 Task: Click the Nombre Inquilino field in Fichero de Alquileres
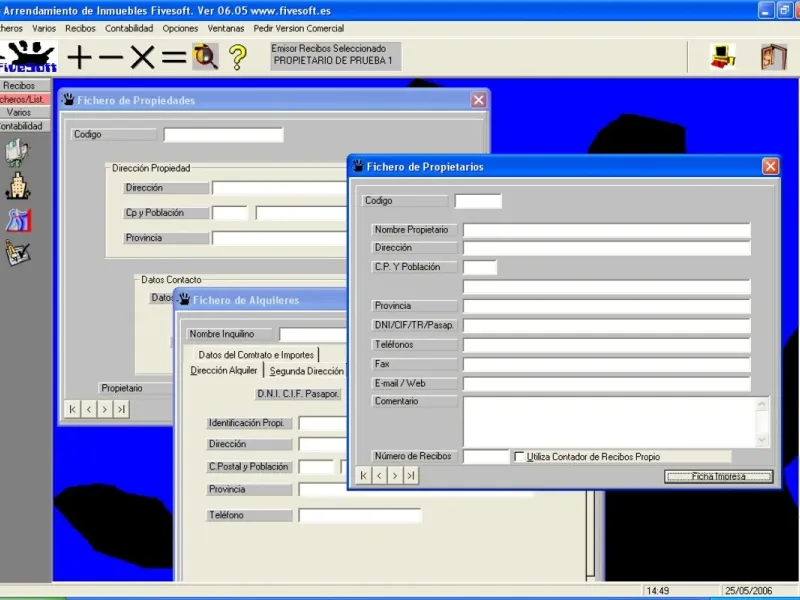pos(313,335)
